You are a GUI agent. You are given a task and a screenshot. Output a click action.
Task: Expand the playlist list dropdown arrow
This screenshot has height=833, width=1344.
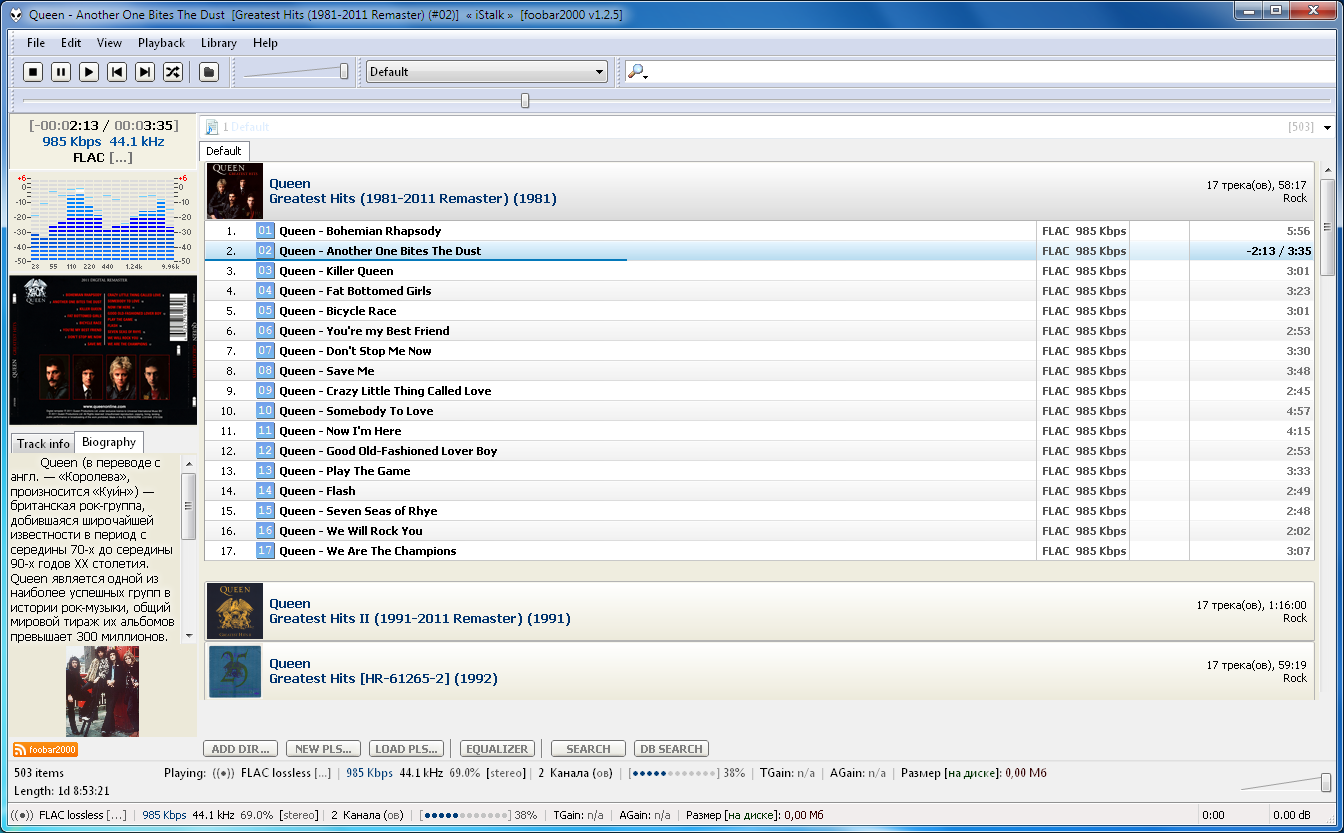point(1328,128)
